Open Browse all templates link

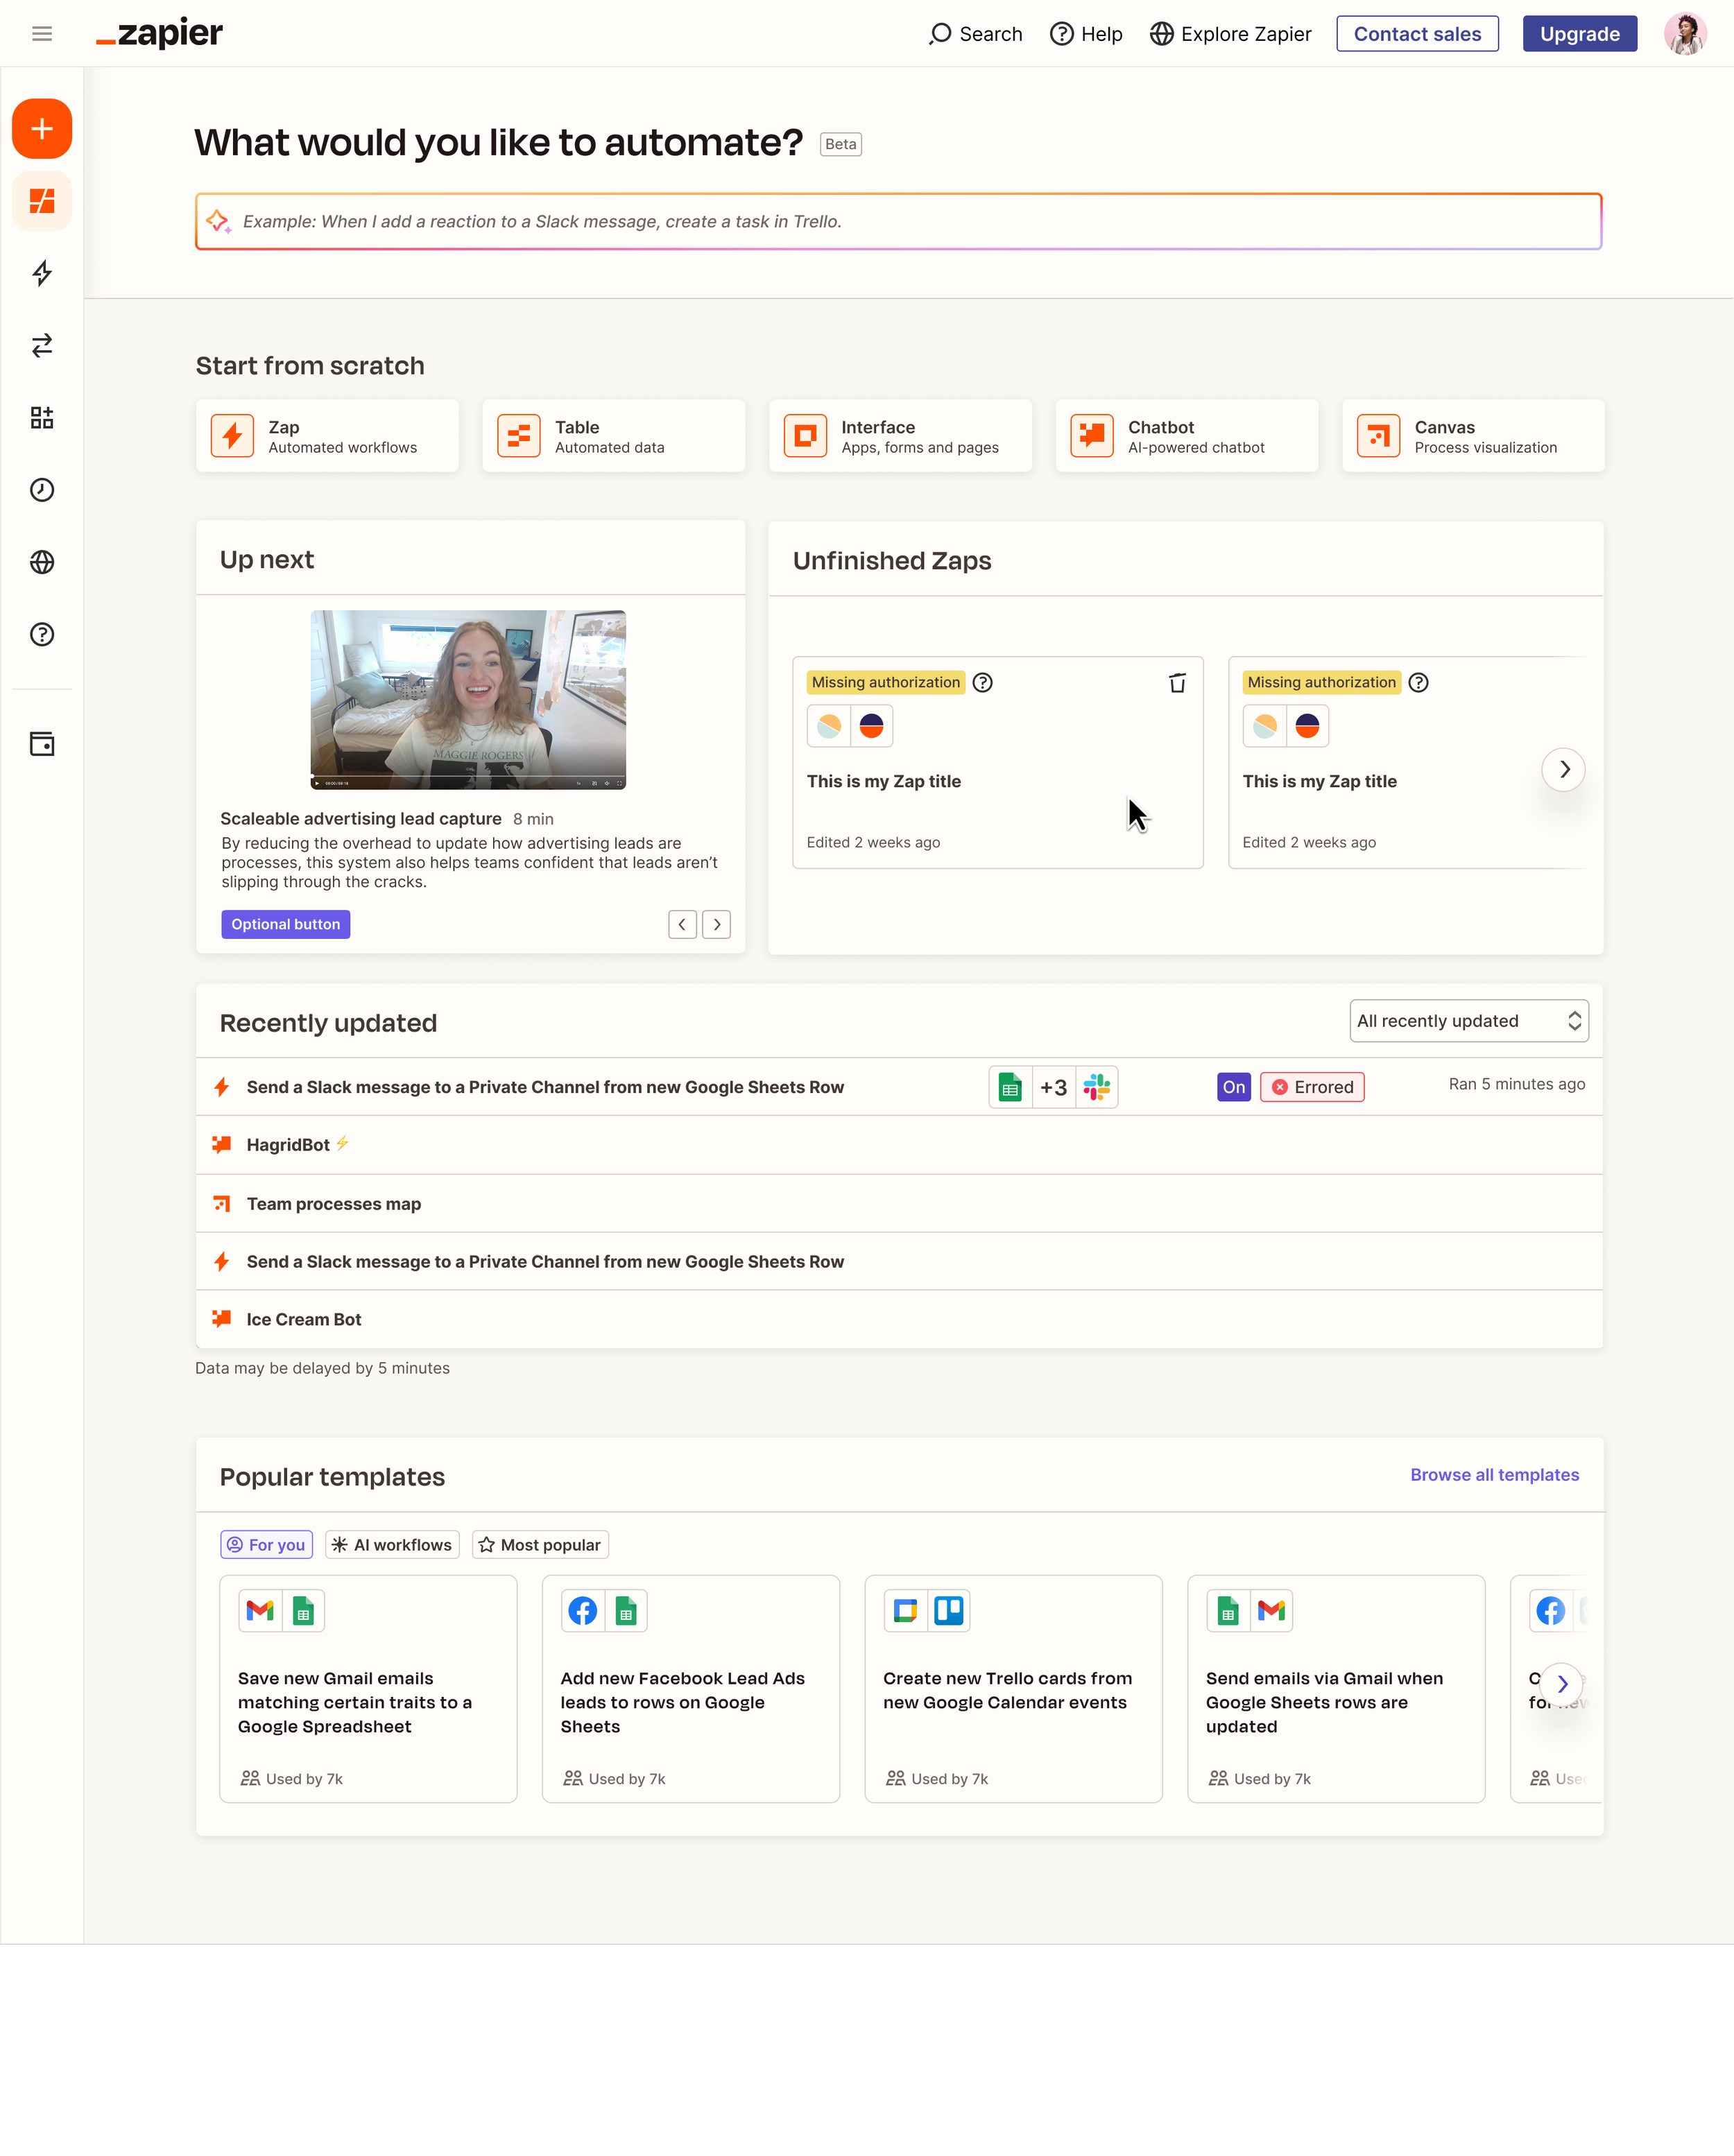click(x=1494, y=1475)
